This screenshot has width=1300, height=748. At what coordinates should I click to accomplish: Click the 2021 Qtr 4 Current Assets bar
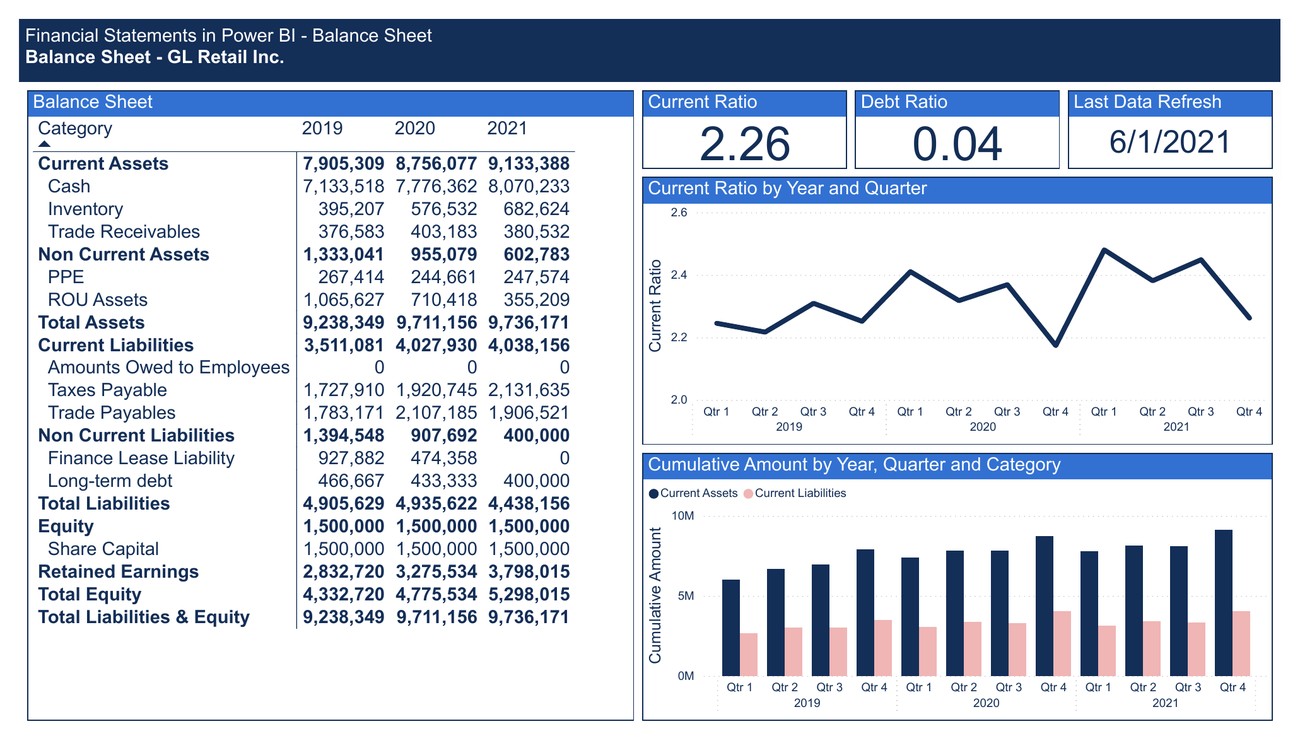[1223, 603]
